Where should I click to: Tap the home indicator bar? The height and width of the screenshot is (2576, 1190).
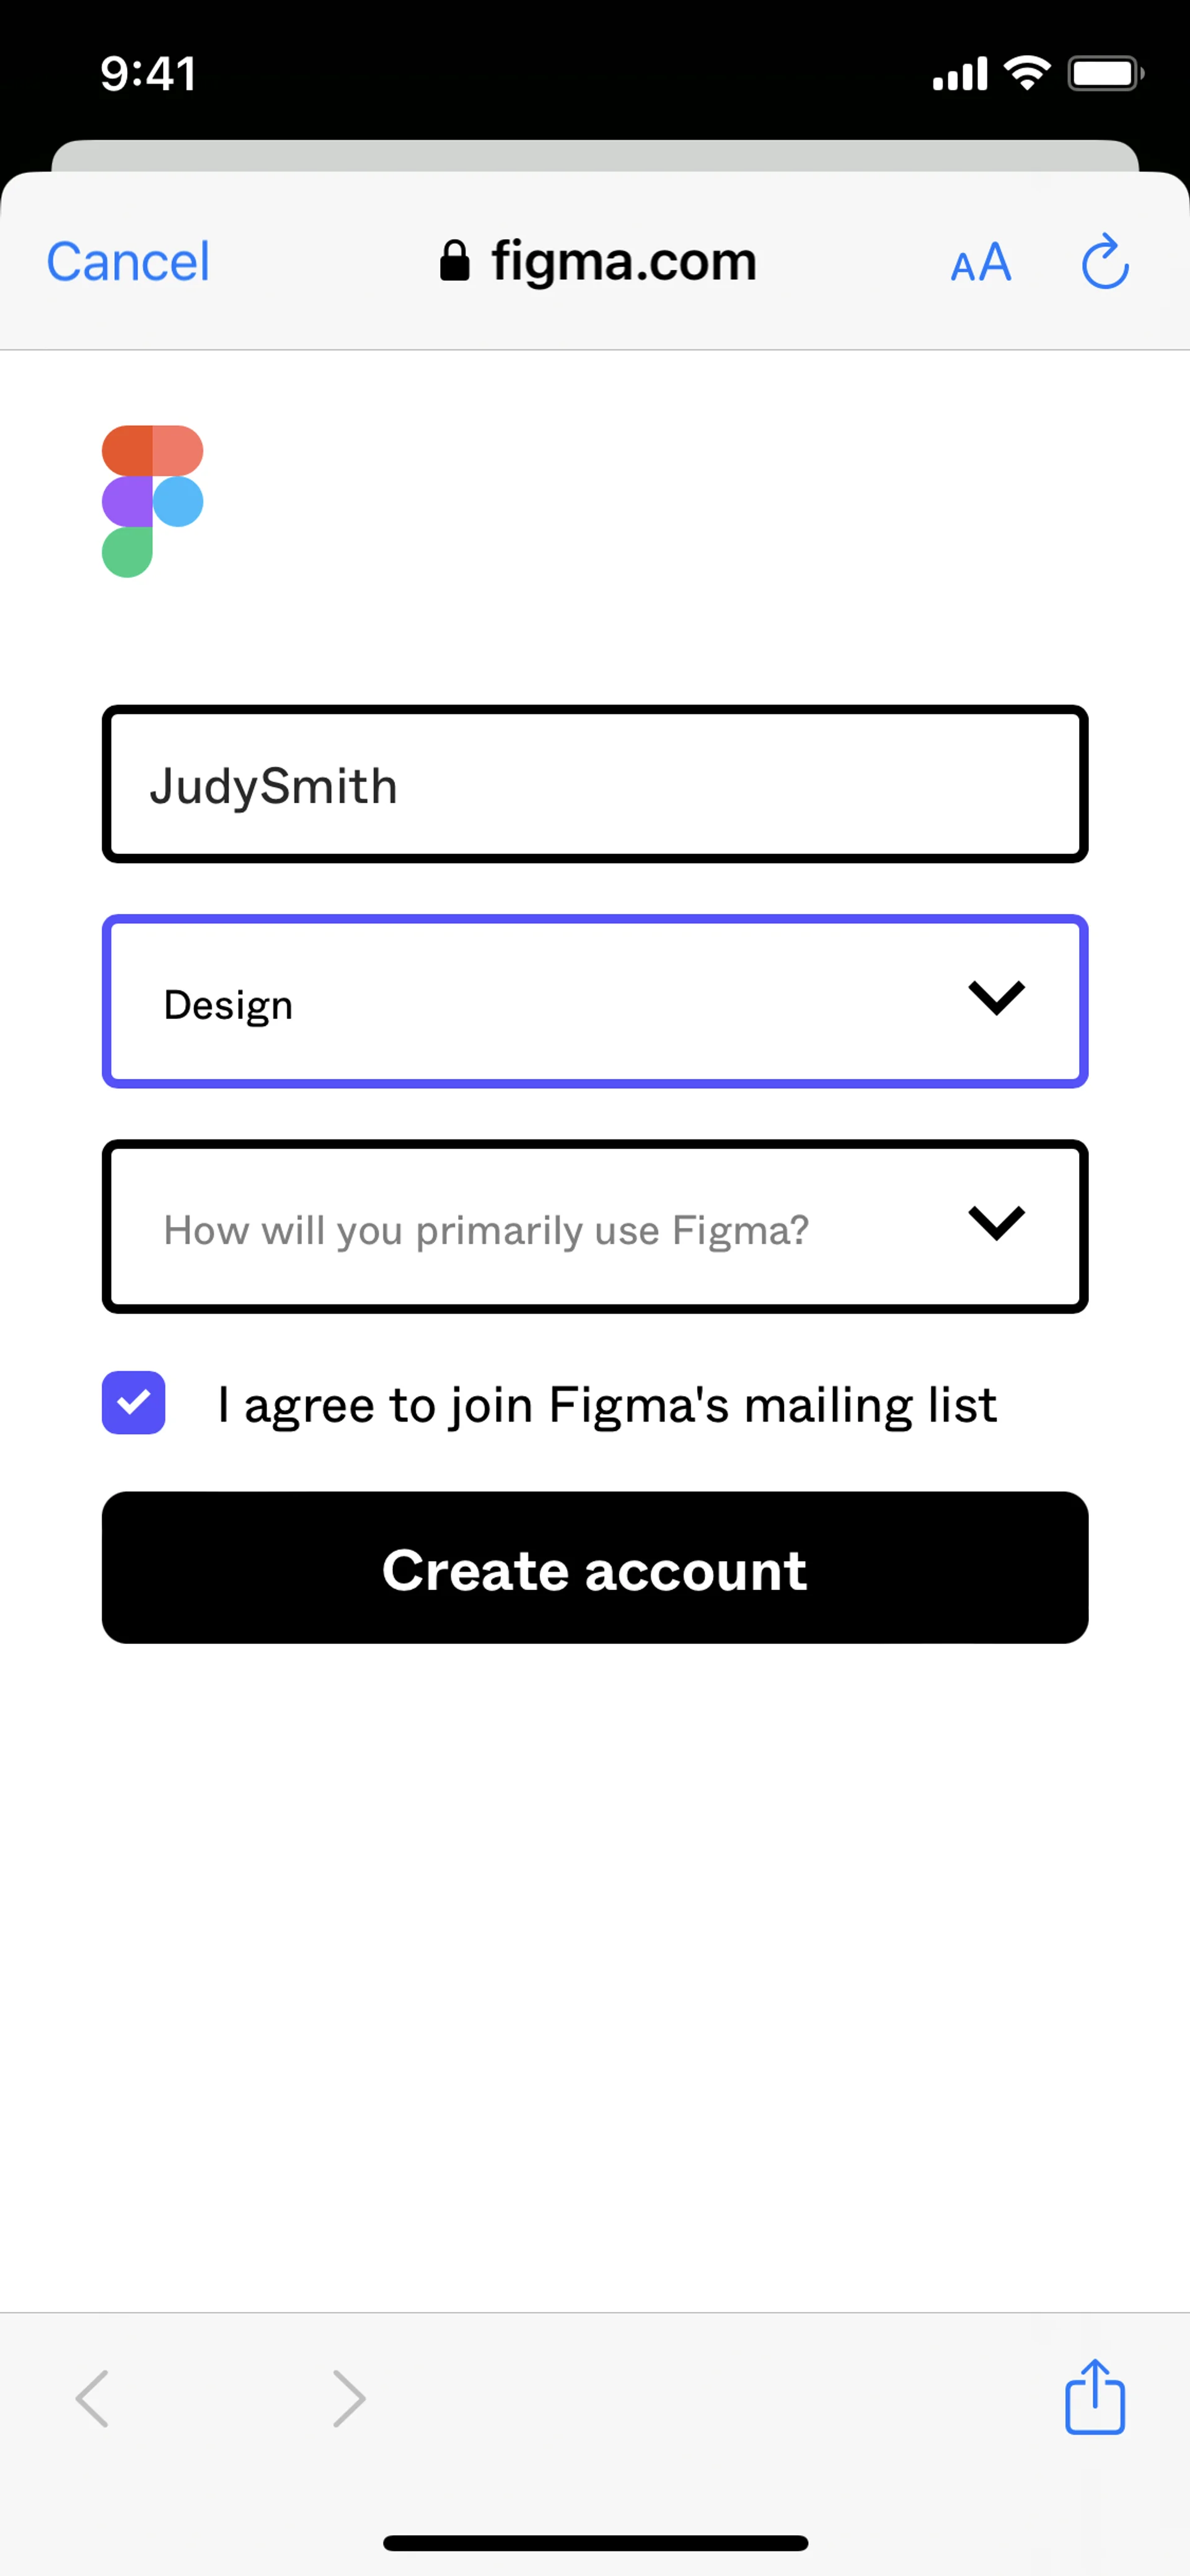pos(595,2542)
